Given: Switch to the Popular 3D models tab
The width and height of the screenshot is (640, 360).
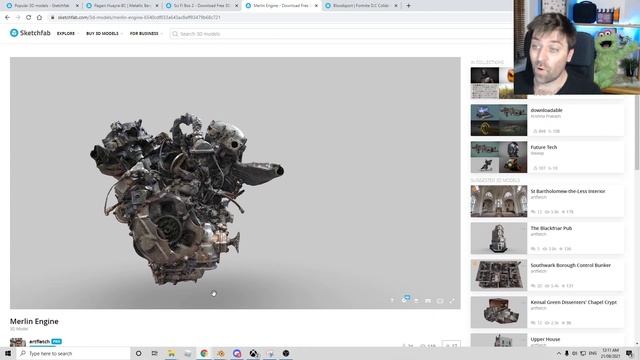Looking at the screenshot, I should coord(42,6).
